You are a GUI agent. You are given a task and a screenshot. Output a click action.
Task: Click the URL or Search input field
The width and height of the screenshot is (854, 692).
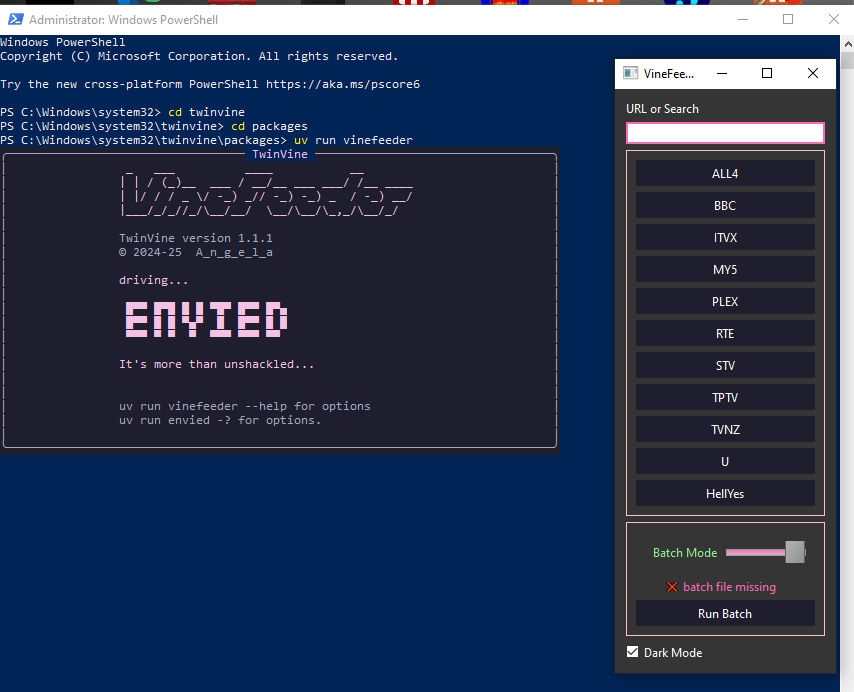tap(725, 133)
